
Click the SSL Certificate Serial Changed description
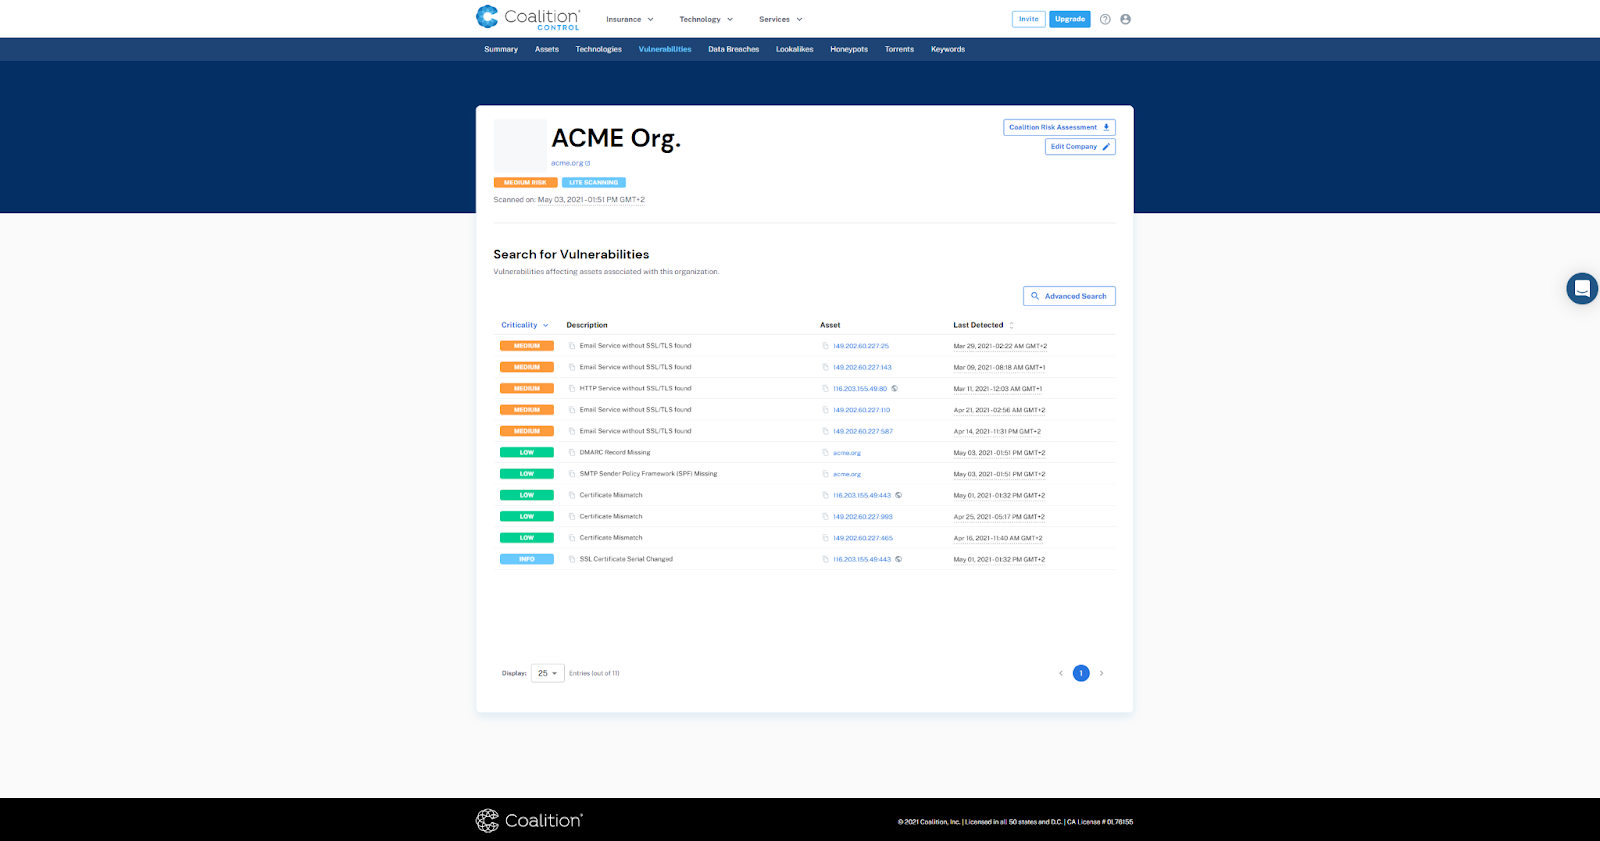click(626, 559)
